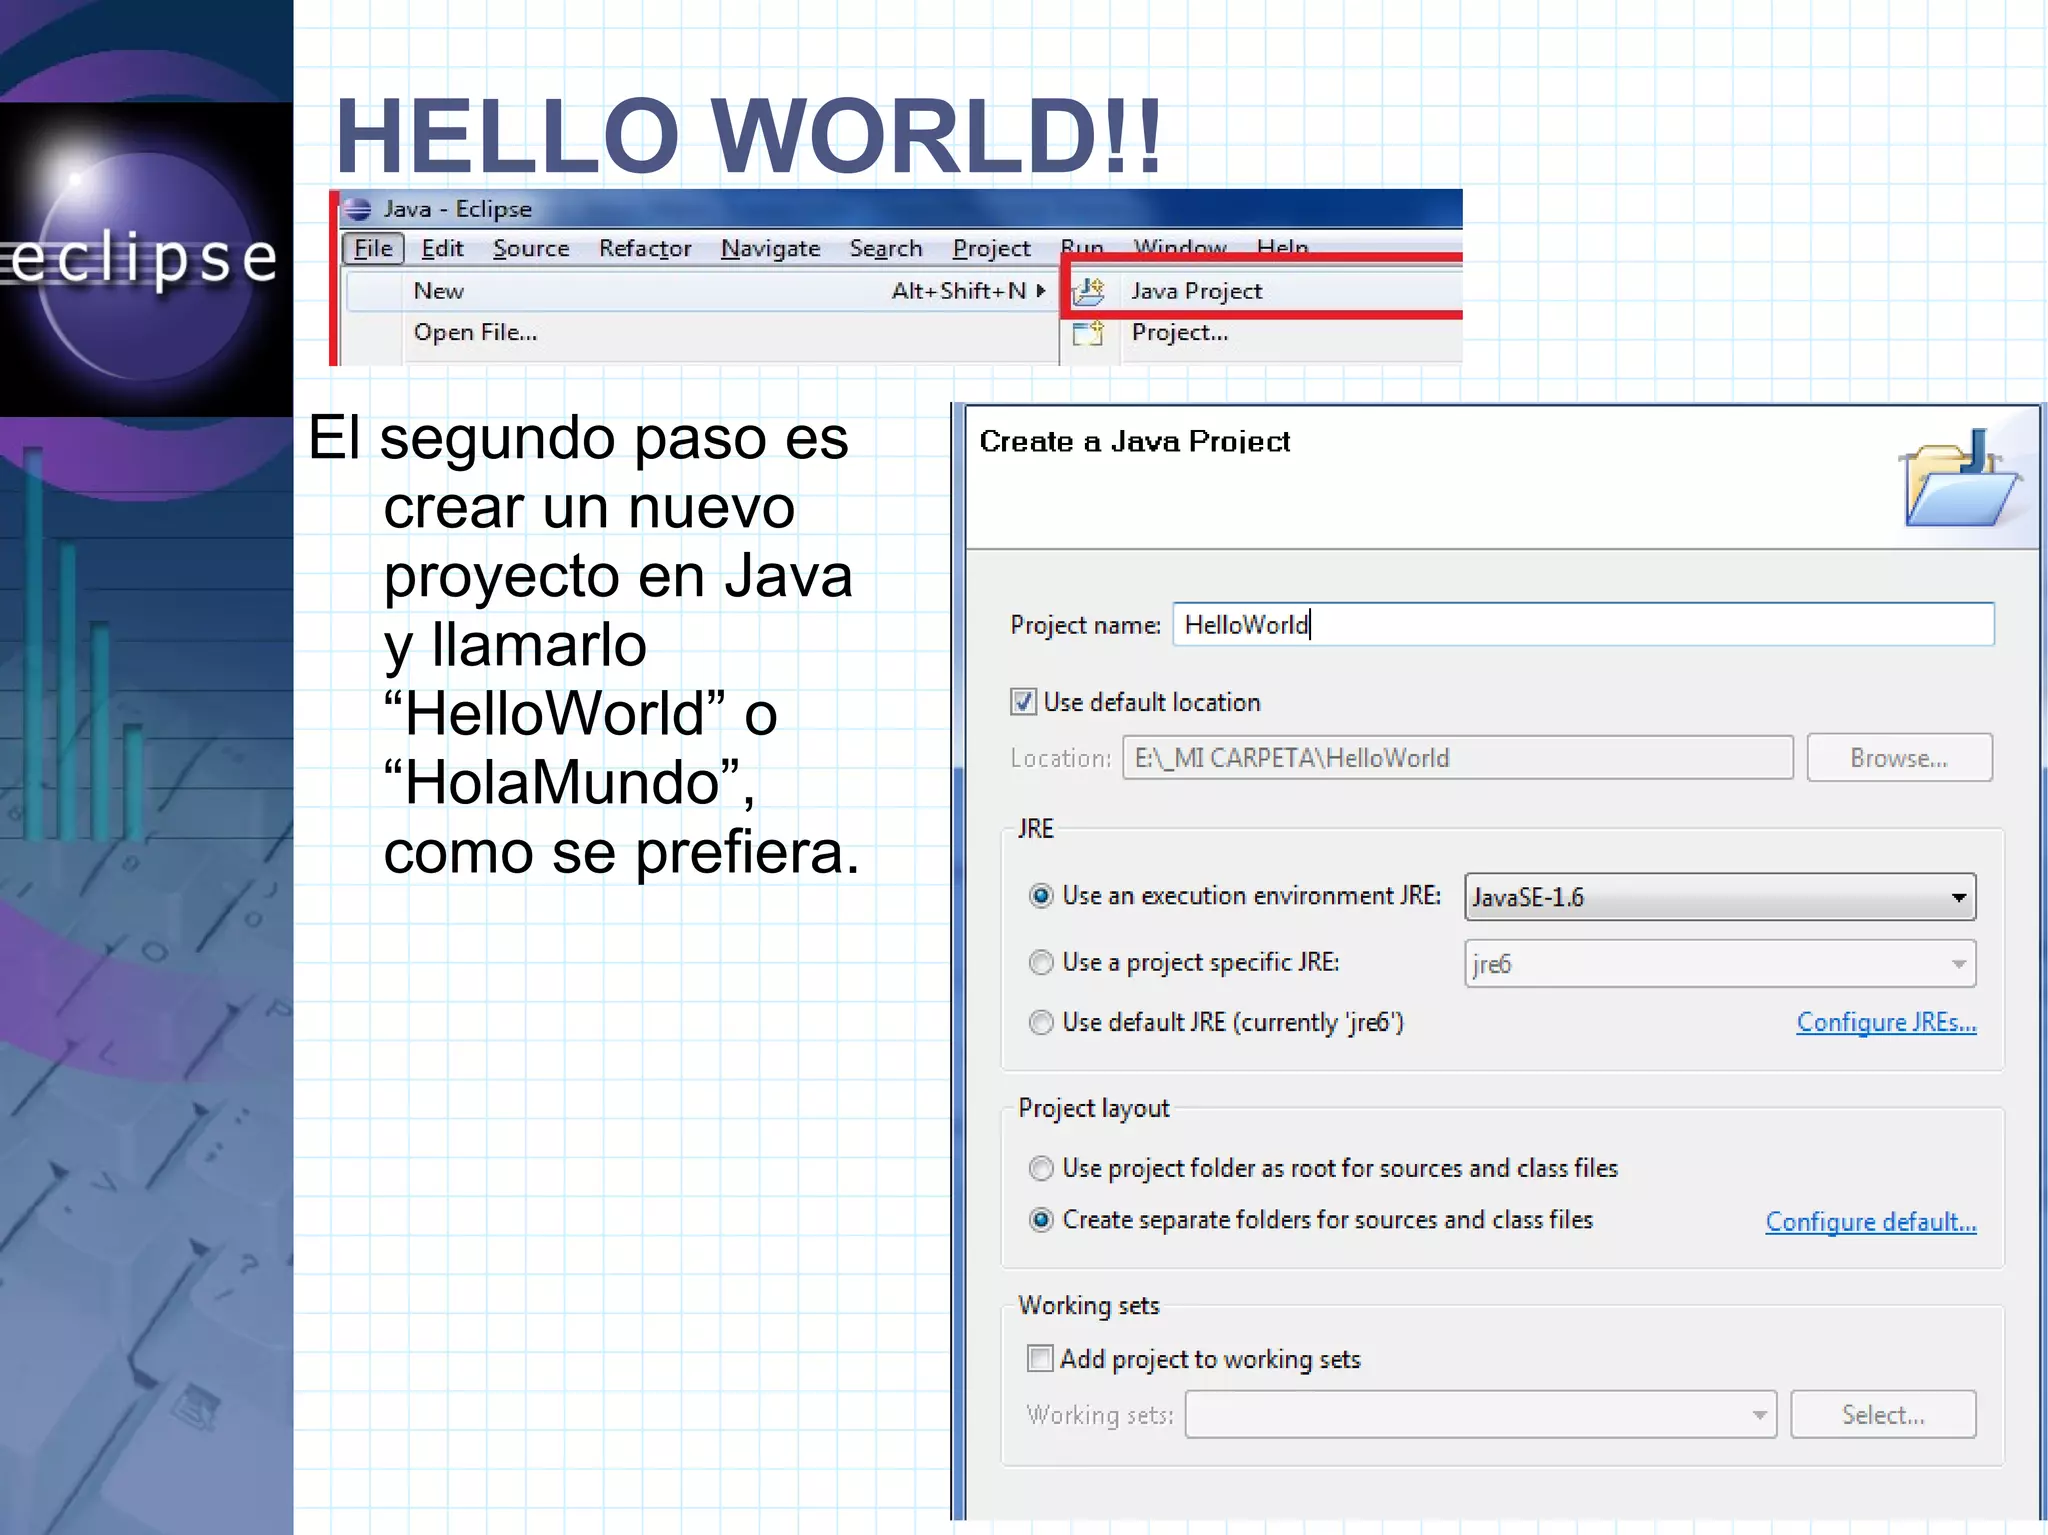Uncheck Use default location

click(x=1022, y=702)
